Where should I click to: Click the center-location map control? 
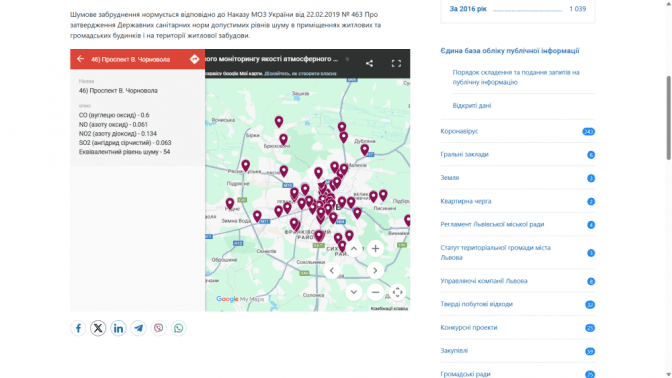(397, 292)
